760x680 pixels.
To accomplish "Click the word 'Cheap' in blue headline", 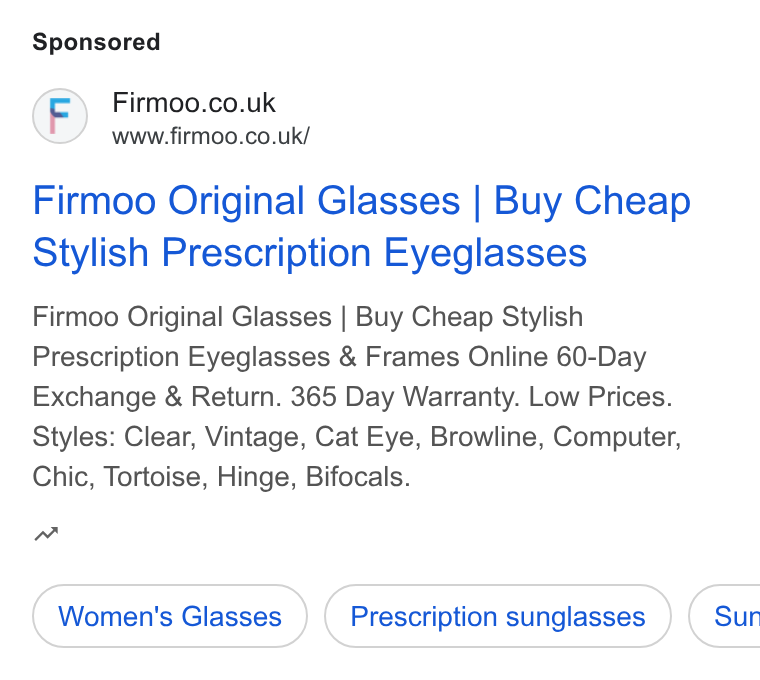I will coord(633,201).
